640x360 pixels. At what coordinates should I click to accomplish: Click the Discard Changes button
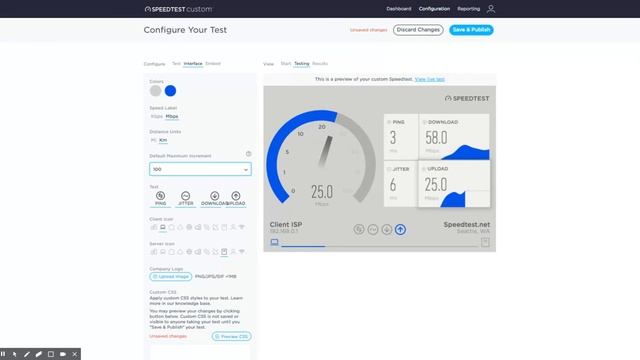pos(418,30)
